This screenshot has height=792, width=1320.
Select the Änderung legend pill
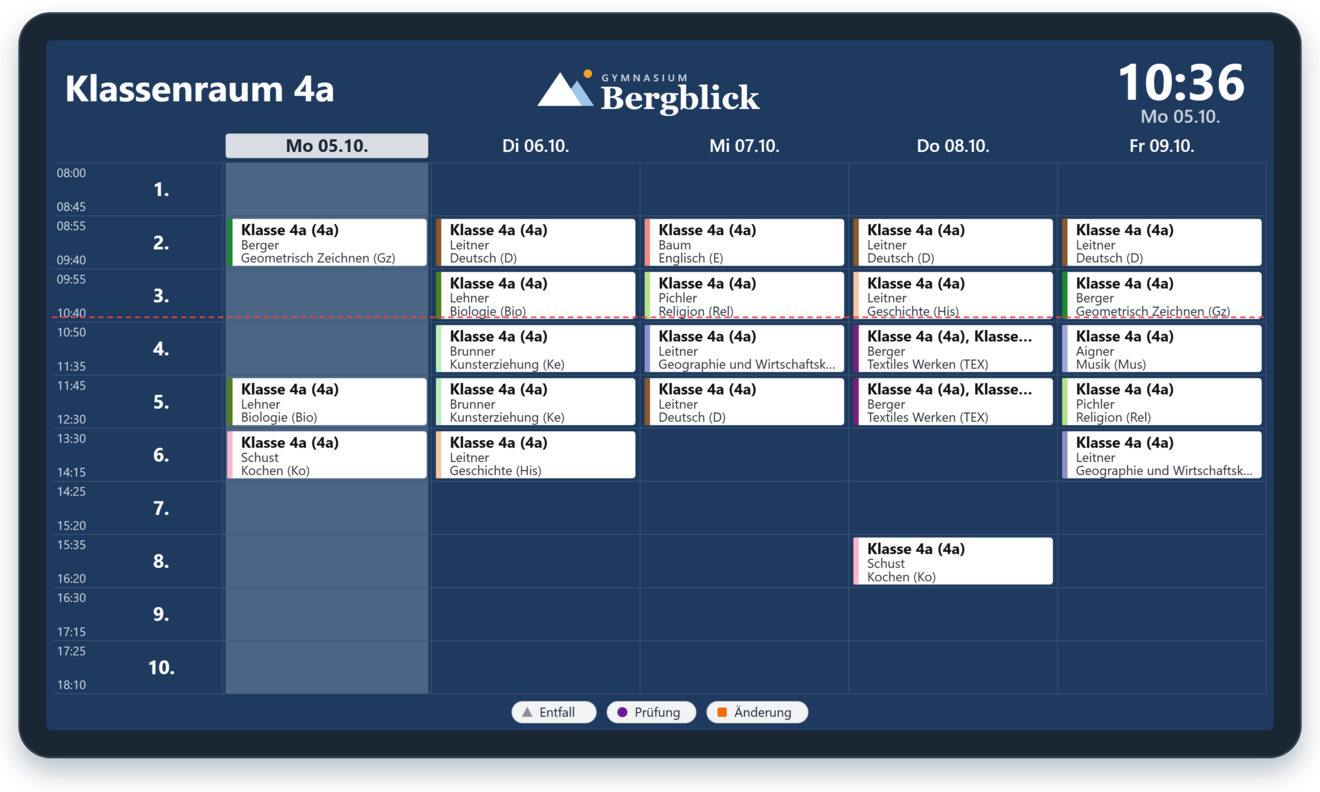point(757,712)
